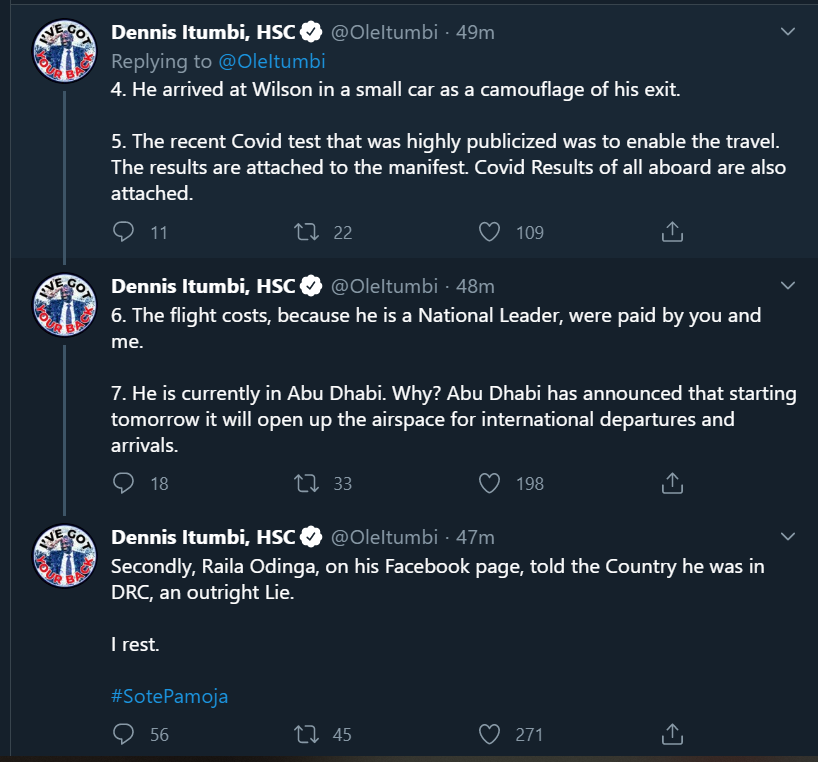Like the tweet with 198 likes
Viewport: 818px width, 762px height.
click(x=489, y=483)
